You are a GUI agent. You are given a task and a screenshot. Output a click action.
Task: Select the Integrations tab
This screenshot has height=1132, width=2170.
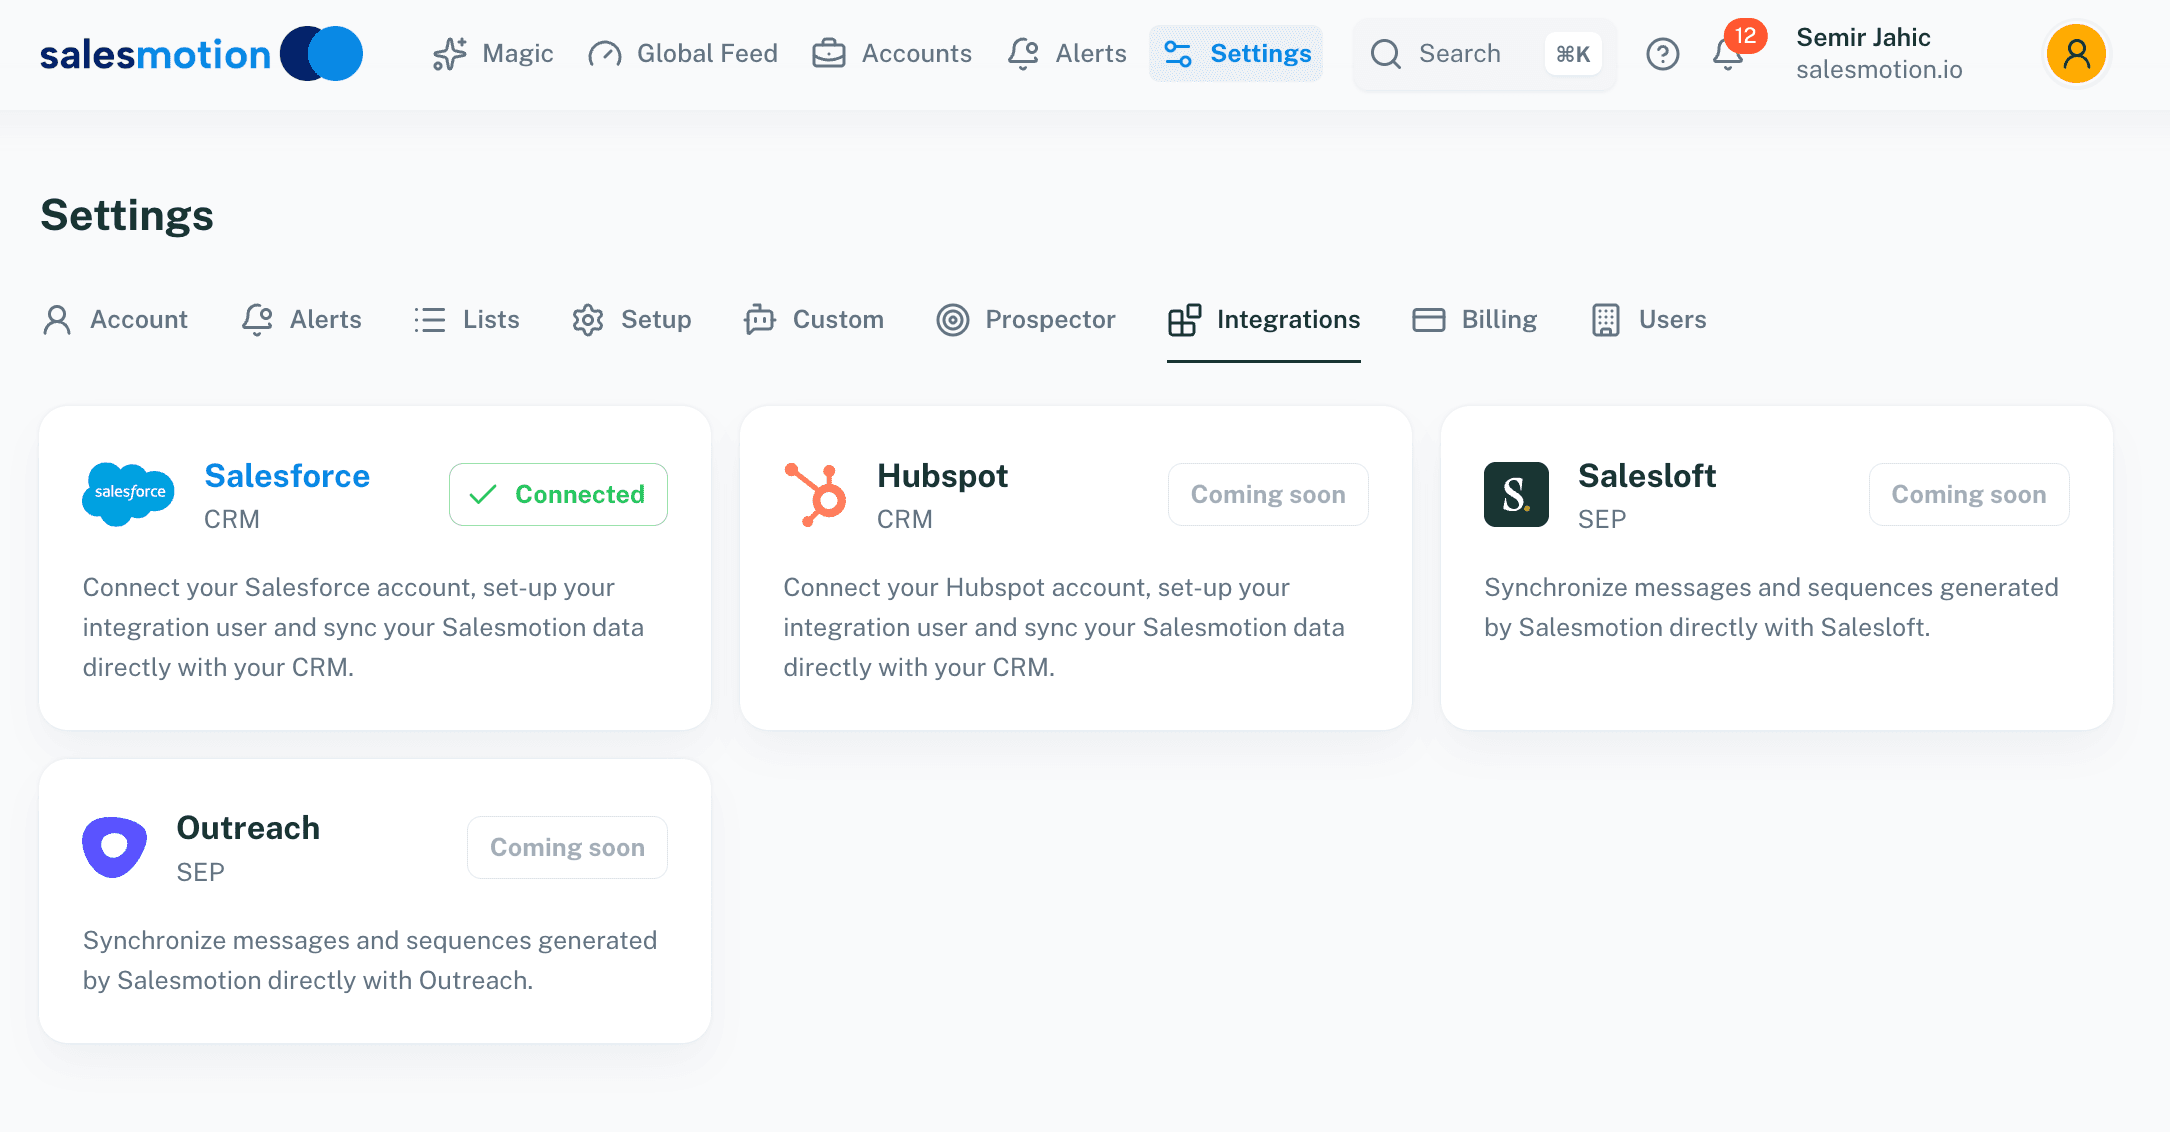(x=1264, y=320)
